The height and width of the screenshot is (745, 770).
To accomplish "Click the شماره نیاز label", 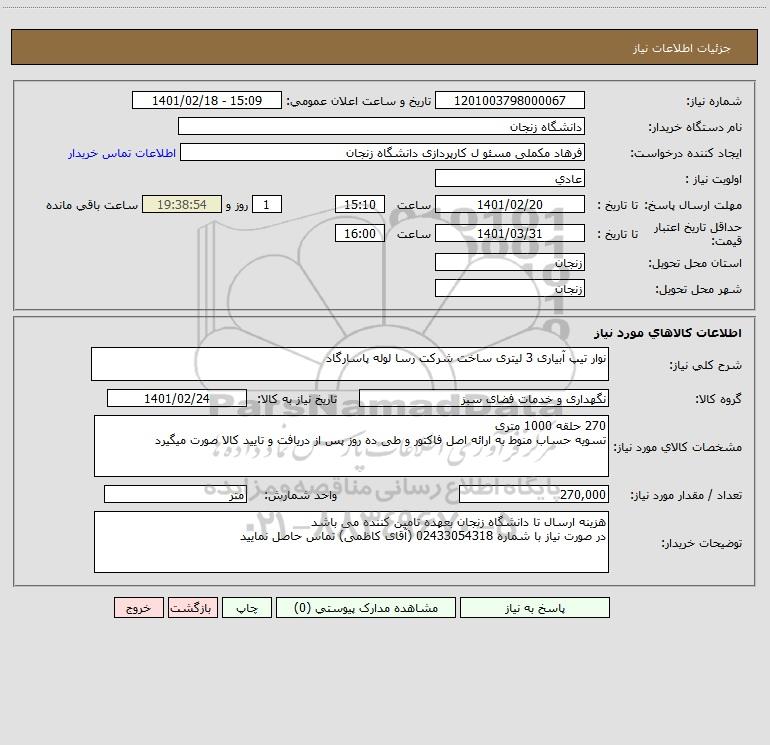I will click(714, 101).
